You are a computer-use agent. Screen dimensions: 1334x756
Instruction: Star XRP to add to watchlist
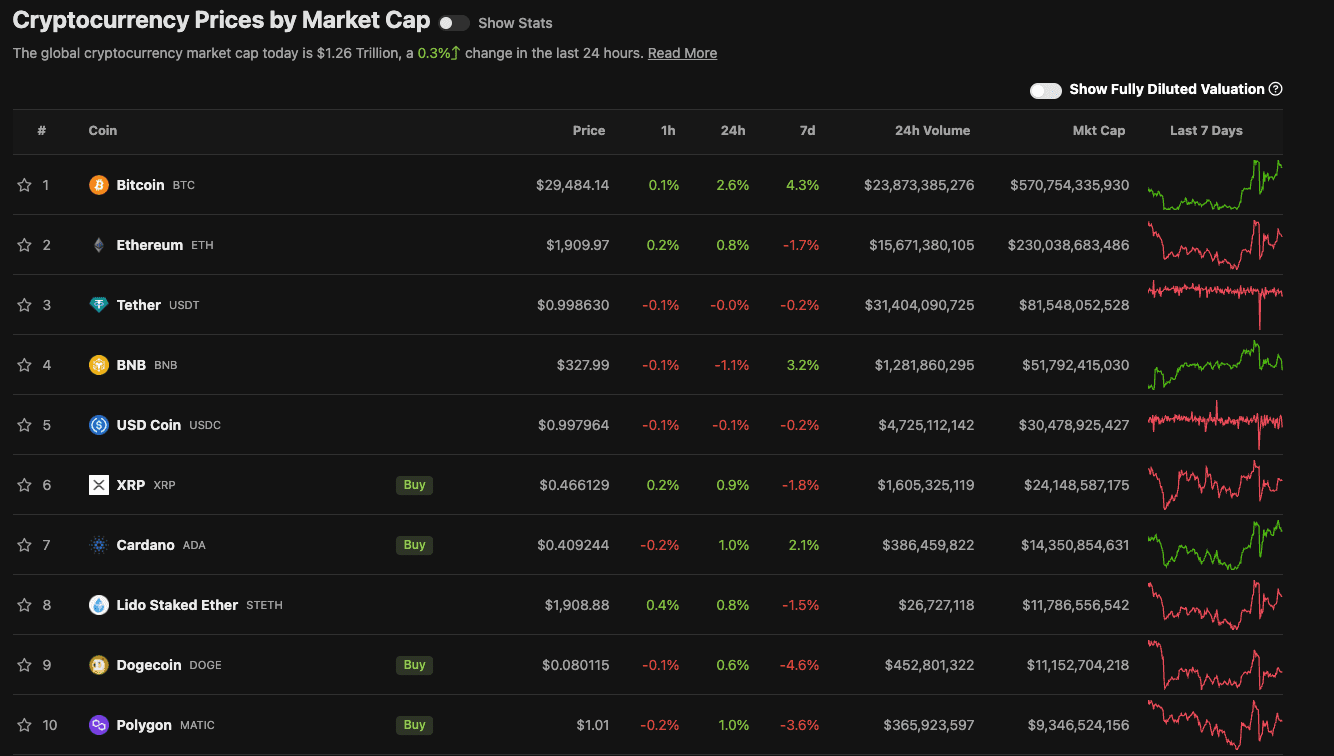[x=24, y=485]
